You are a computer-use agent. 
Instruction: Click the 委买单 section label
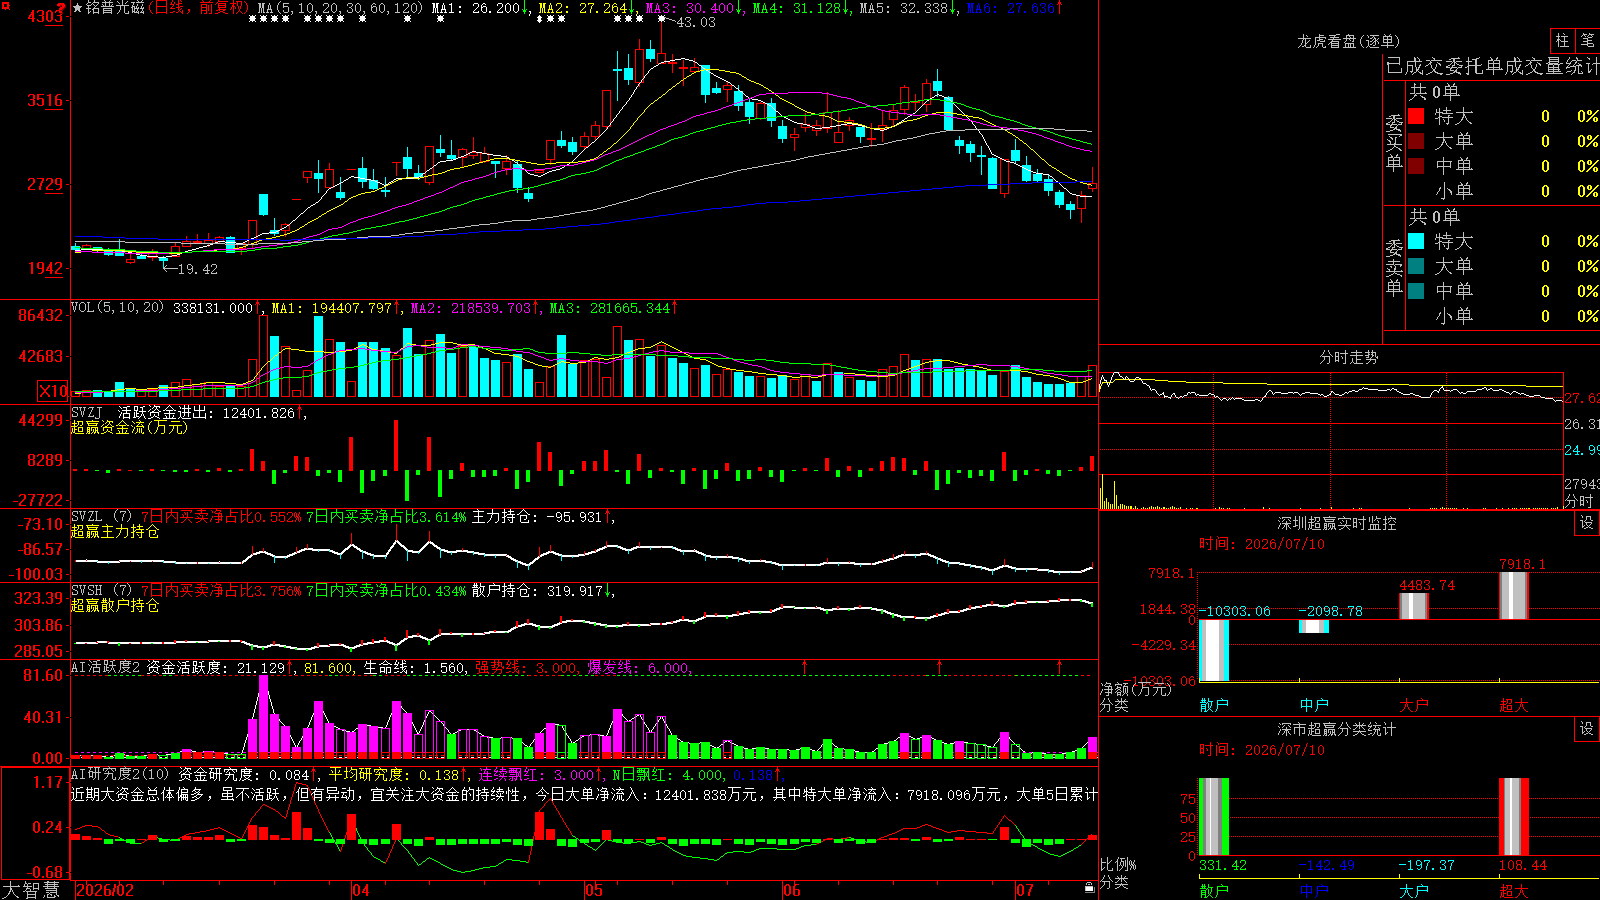tap(1394, 143)
